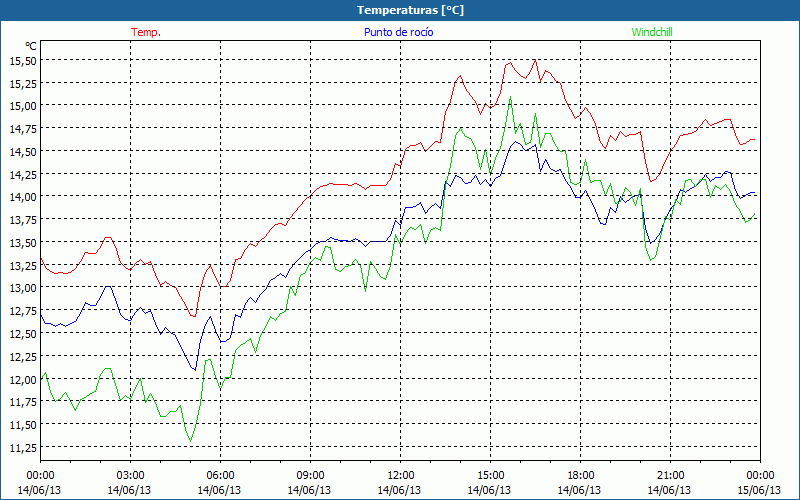Click the 14,75 y-axis value
The width and height of the screenshot is (800, 500).
[x=23, y=129]
